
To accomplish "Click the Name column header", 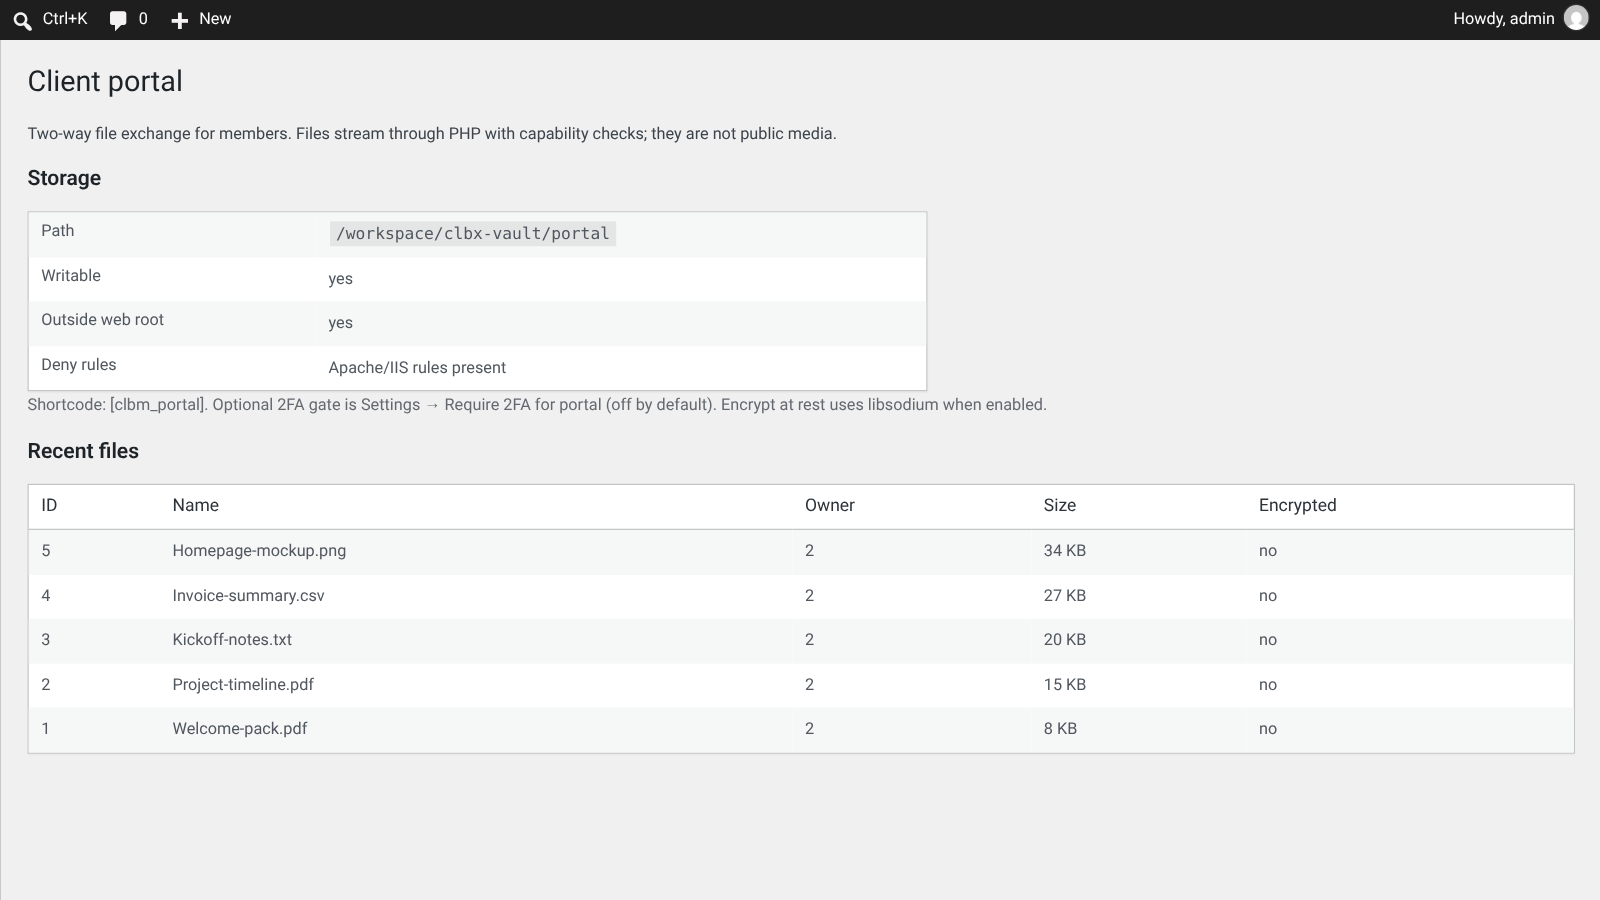I will coord(195,506).
